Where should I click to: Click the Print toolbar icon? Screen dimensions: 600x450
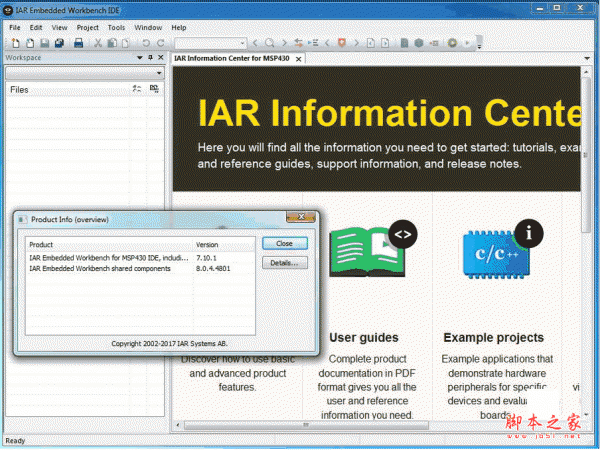pos(78,43)
